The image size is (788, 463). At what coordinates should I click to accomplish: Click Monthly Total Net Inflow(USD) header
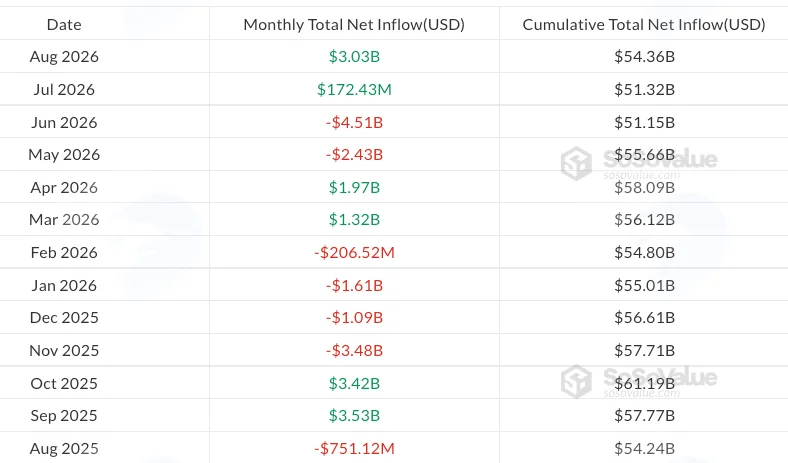pos(354,25)
